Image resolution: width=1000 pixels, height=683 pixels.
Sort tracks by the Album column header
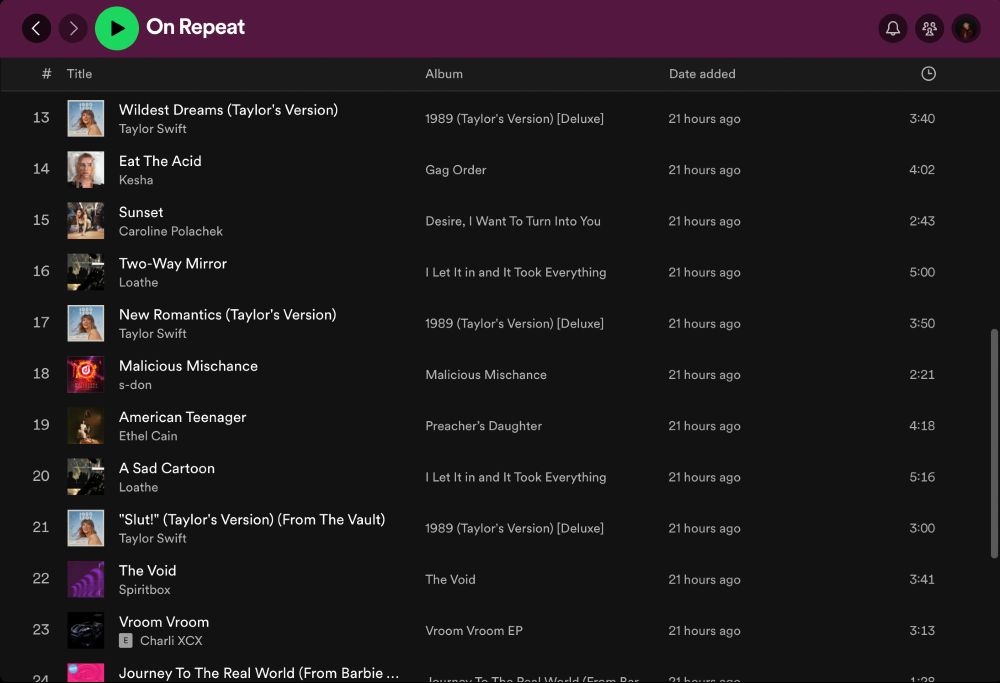point(444,74)
